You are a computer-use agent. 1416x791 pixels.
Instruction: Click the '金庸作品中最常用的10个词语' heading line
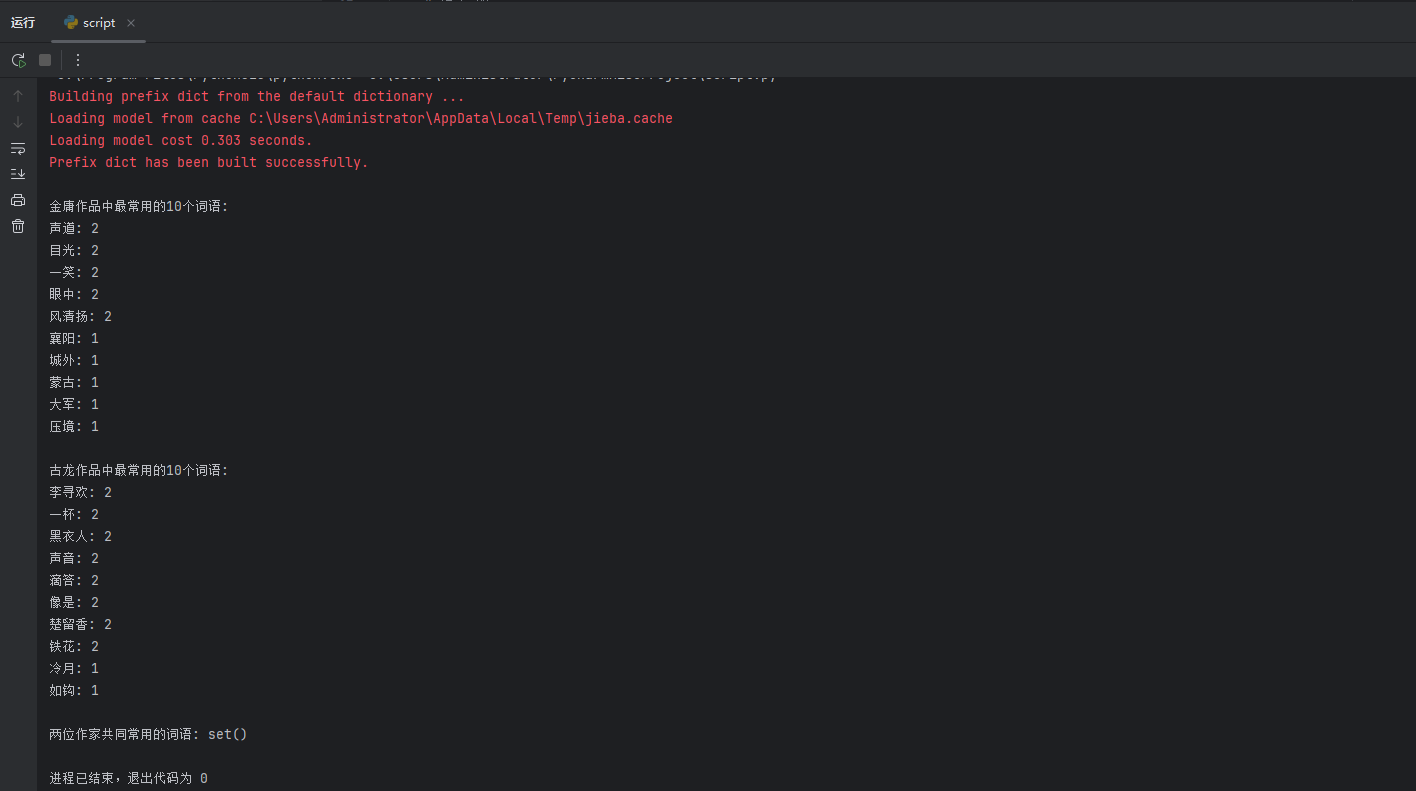tap(138, 206)
